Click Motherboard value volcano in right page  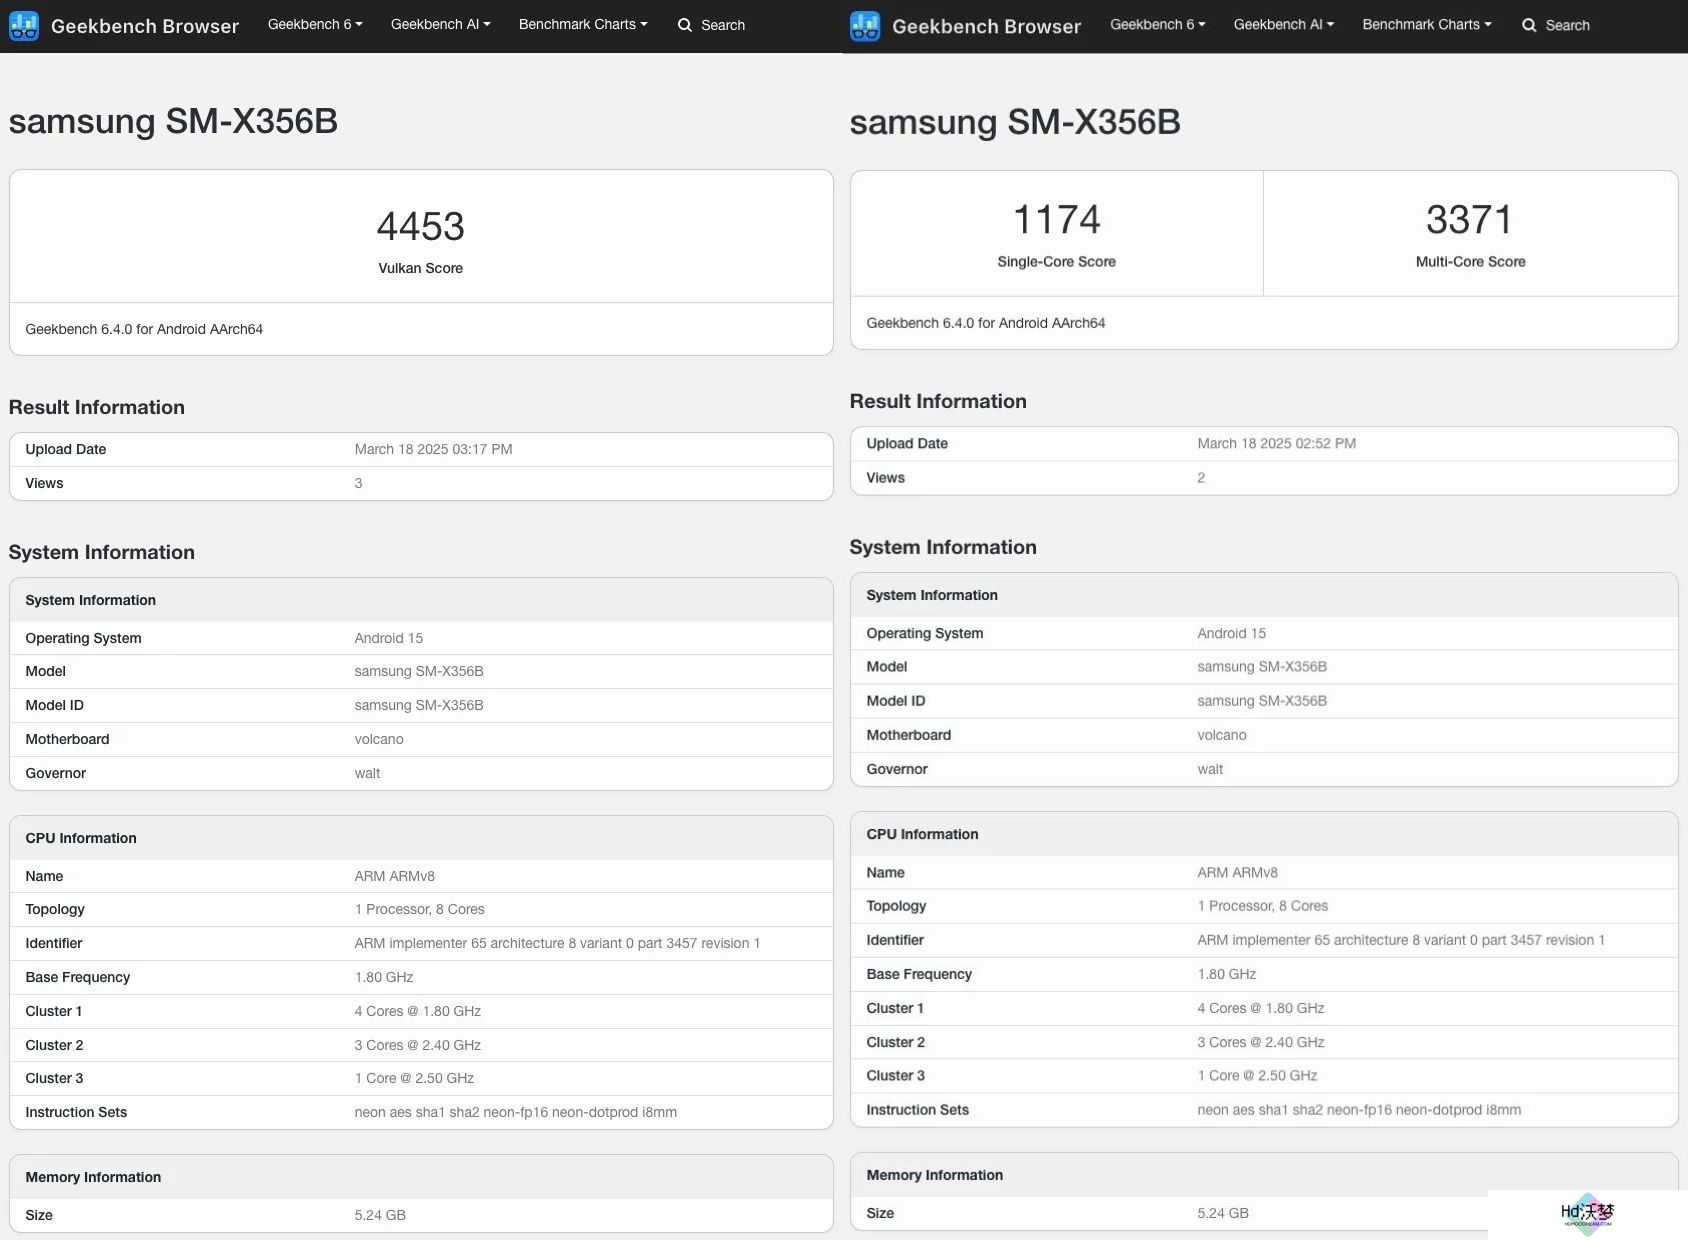1221,735
